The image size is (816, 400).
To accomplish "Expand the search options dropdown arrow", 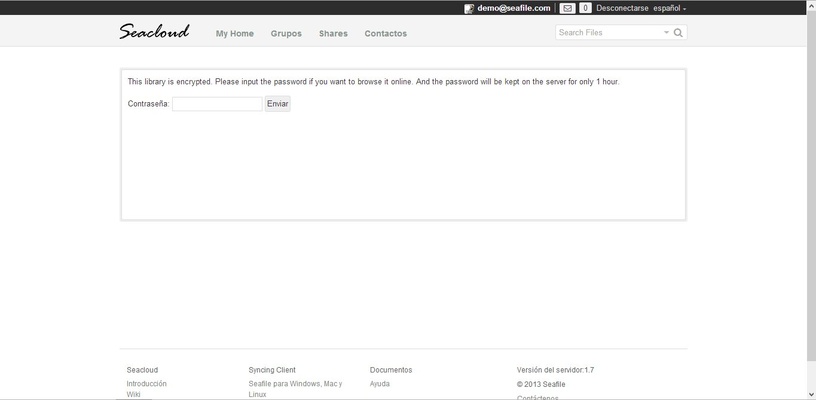I will pyautogui.click(x=666, y=32).
